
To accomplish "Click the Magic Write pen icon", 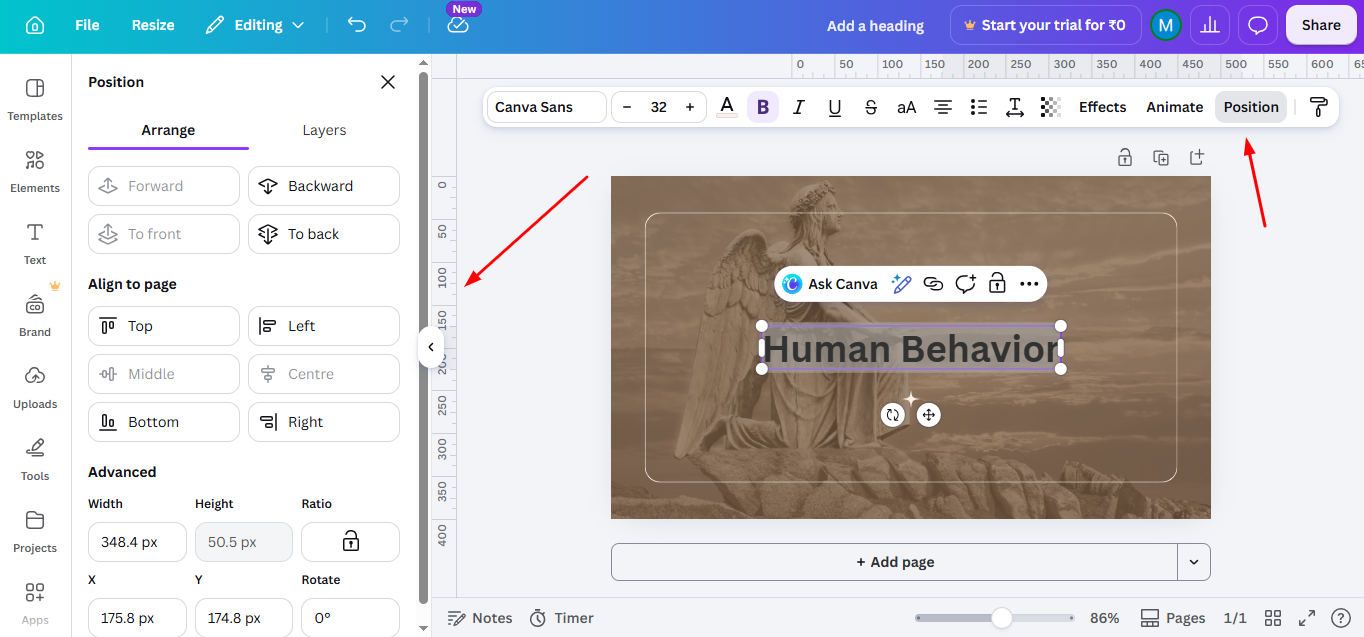I will (901, 284).
